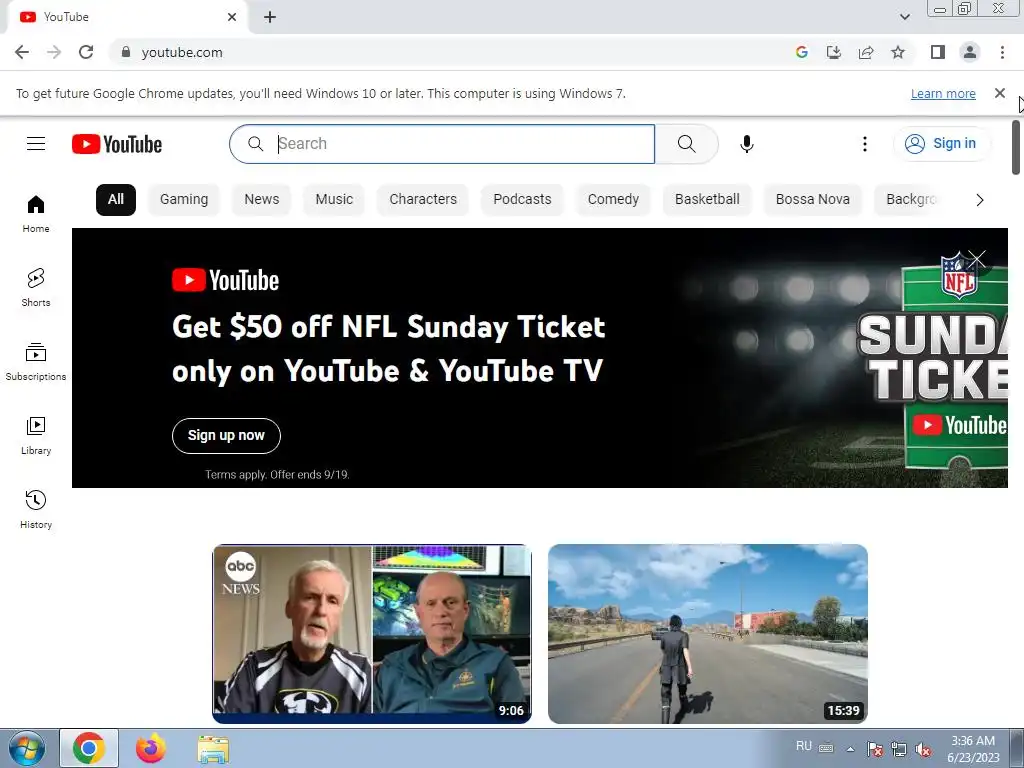The height and width of the screenshot is (768, 1024).
Task: Select the Gaming category chip
Action: click(x=184, y=200)
